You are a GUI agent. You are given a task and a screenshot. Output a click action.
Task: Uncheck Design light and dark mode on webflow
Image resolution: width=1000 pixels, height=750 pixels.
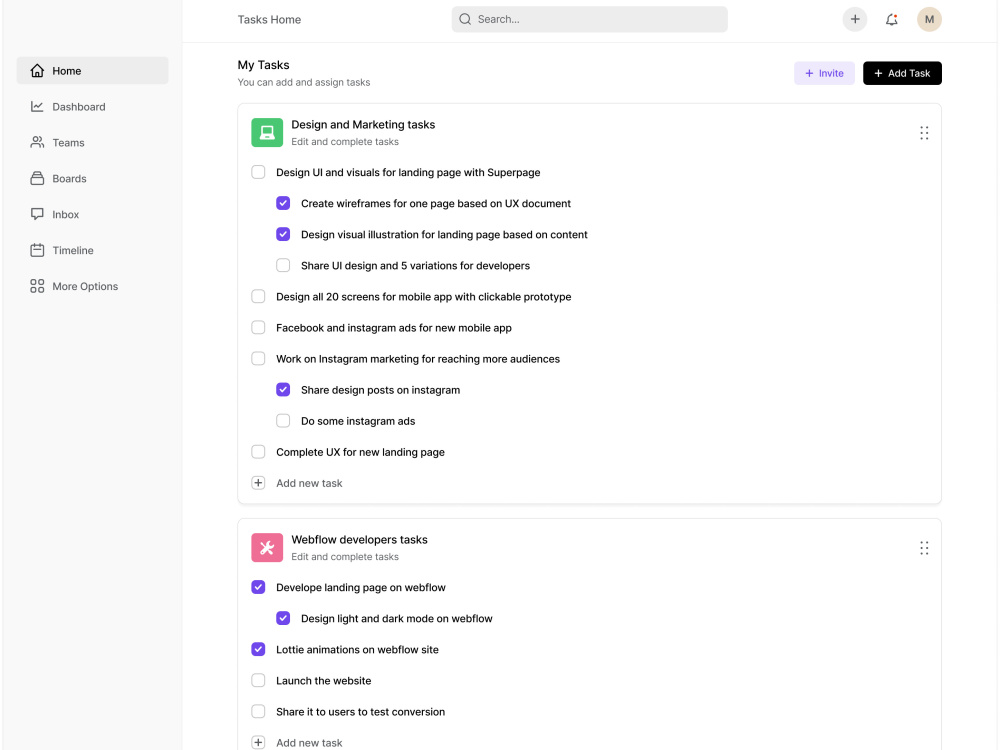[283, 618]
